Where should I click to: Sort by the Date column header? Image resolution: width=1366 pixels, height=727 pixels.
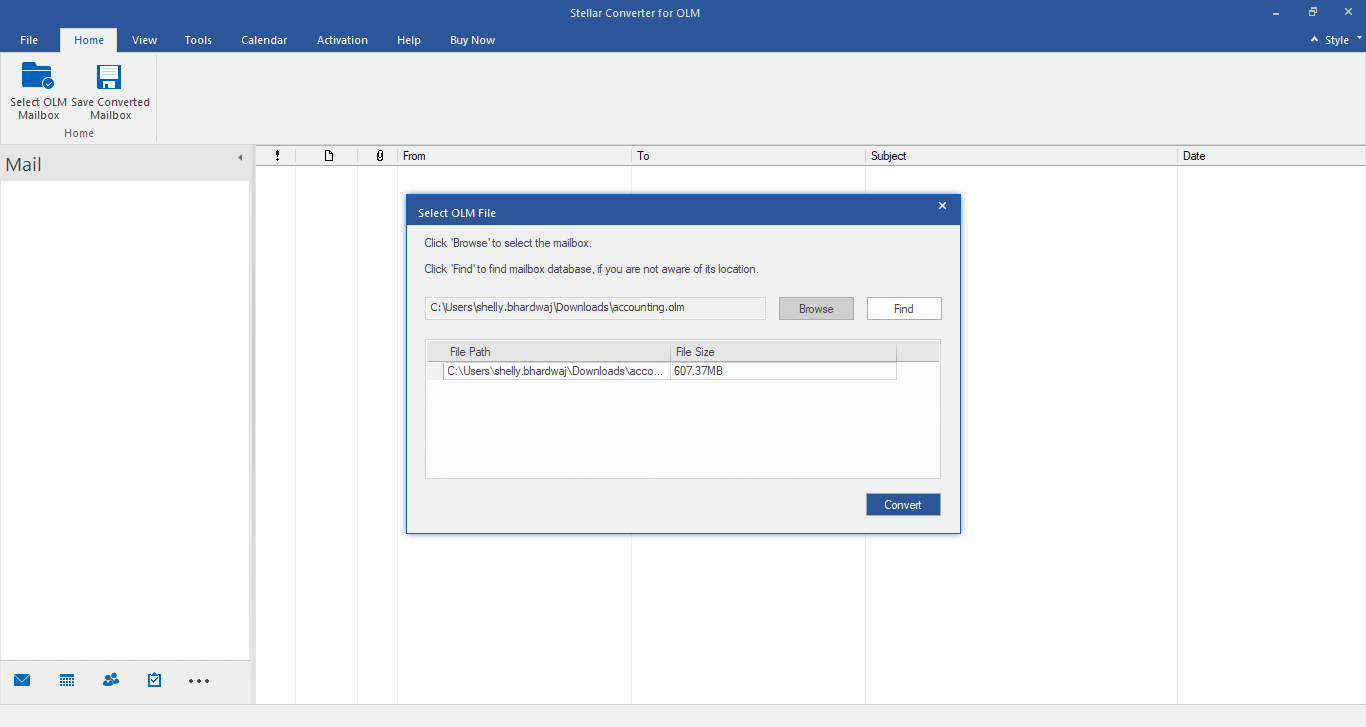[1271, 156]
